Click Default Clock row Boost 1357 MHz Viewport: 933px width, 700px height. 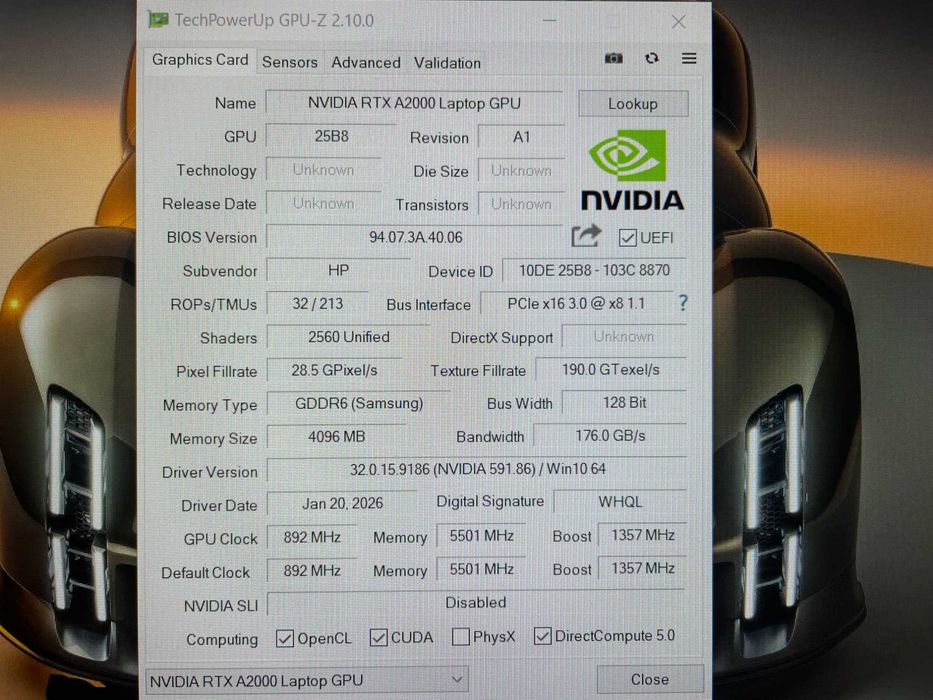[643, 568]
